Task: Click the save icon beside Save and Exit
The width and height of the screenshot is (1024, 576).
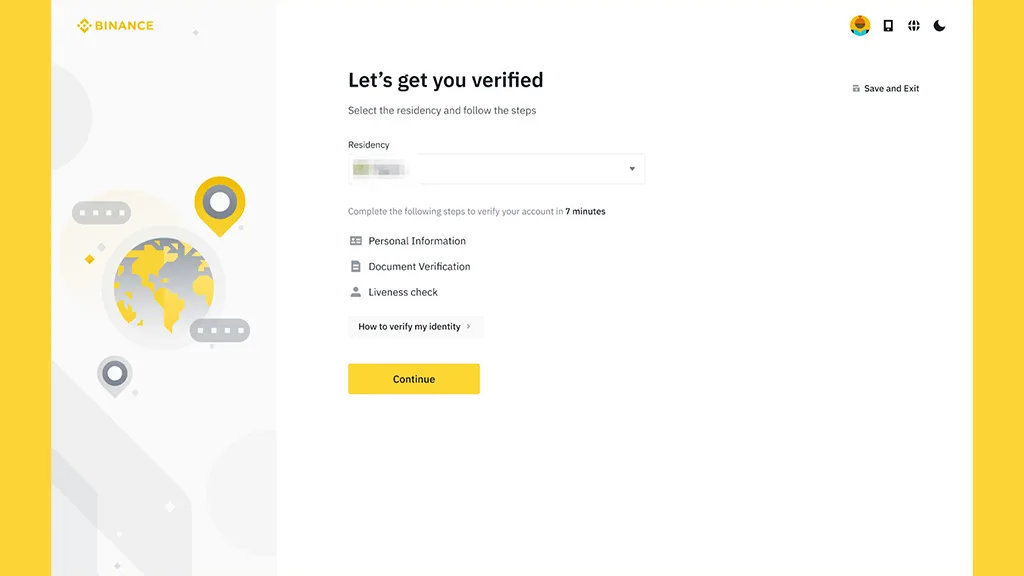Action: click(x=856, y=88)
